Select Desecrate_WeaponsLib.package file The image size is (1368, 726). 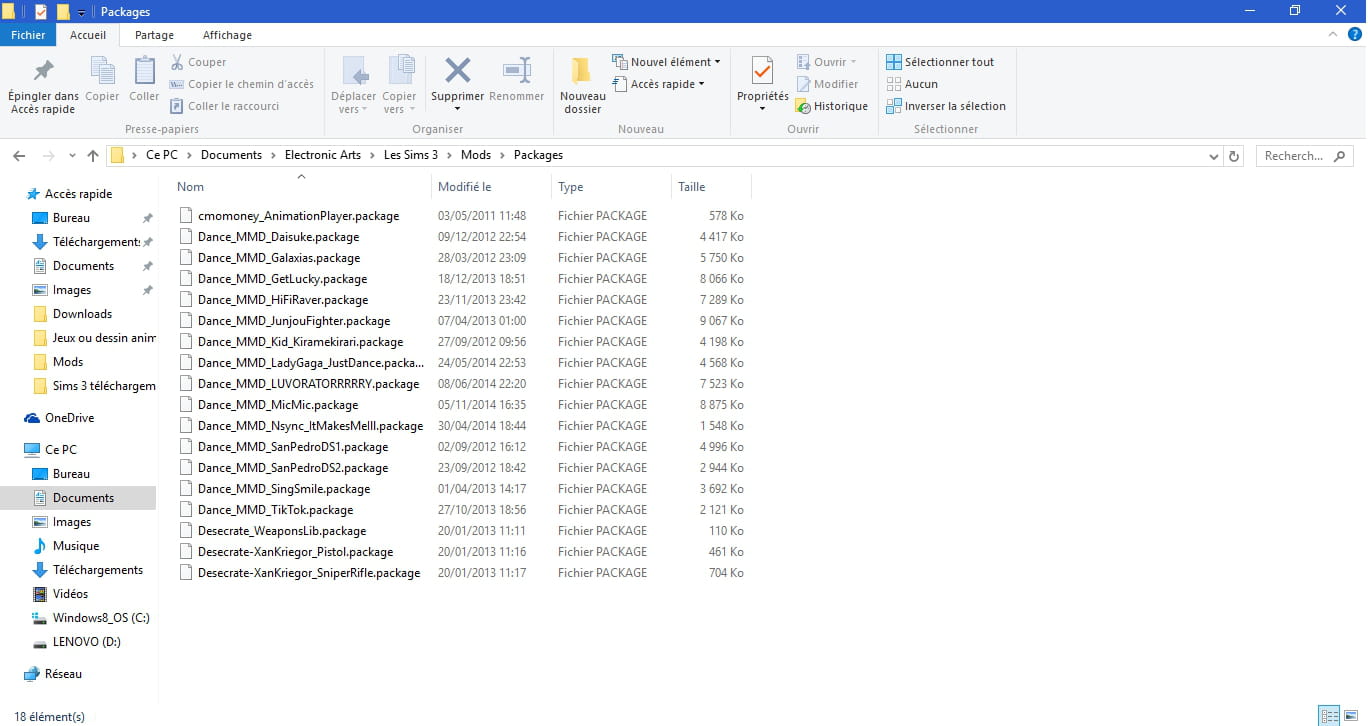click(x=282, y=531)
